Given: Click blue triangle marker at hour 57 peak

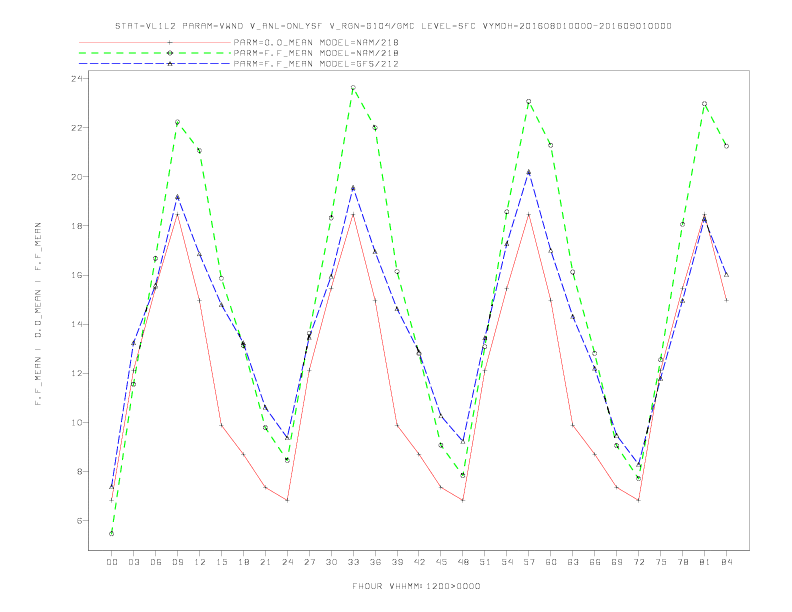Looking at the screenshot, I should point(529,172).
